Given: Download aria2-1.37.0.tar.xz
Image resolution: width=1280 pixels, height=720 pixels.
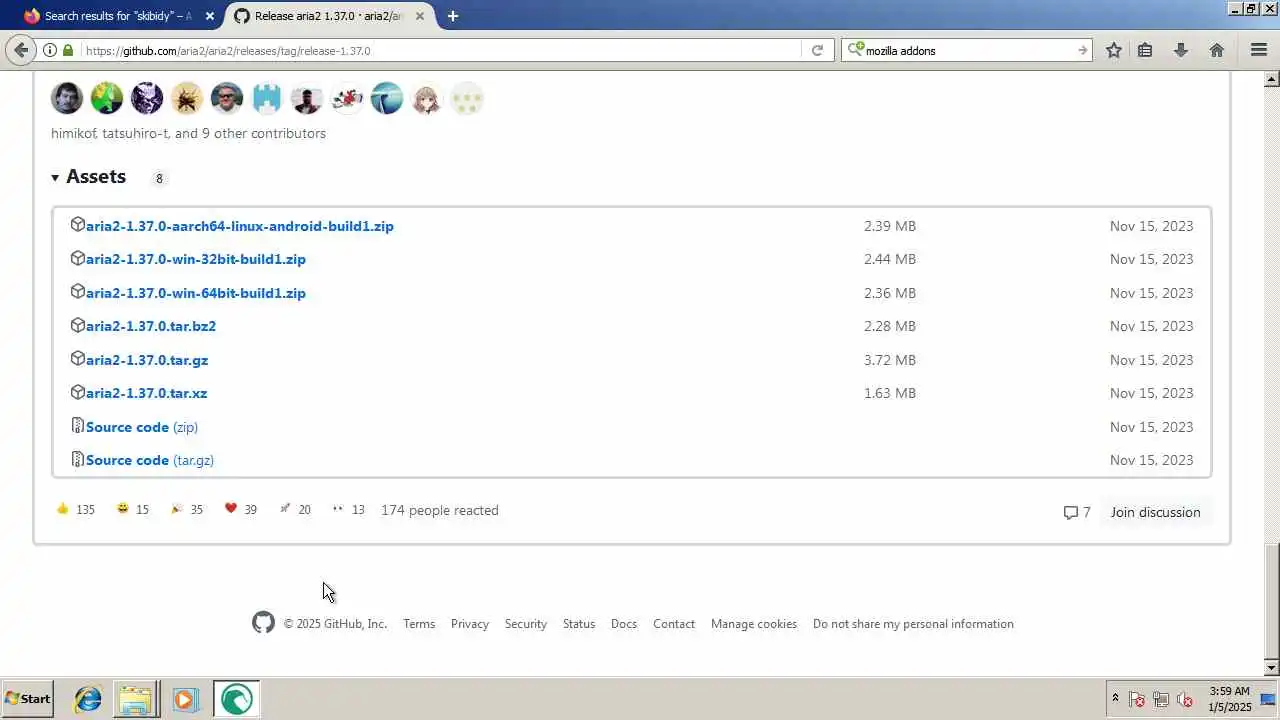Looking at the screenshot, I should (x=146, y=393).
